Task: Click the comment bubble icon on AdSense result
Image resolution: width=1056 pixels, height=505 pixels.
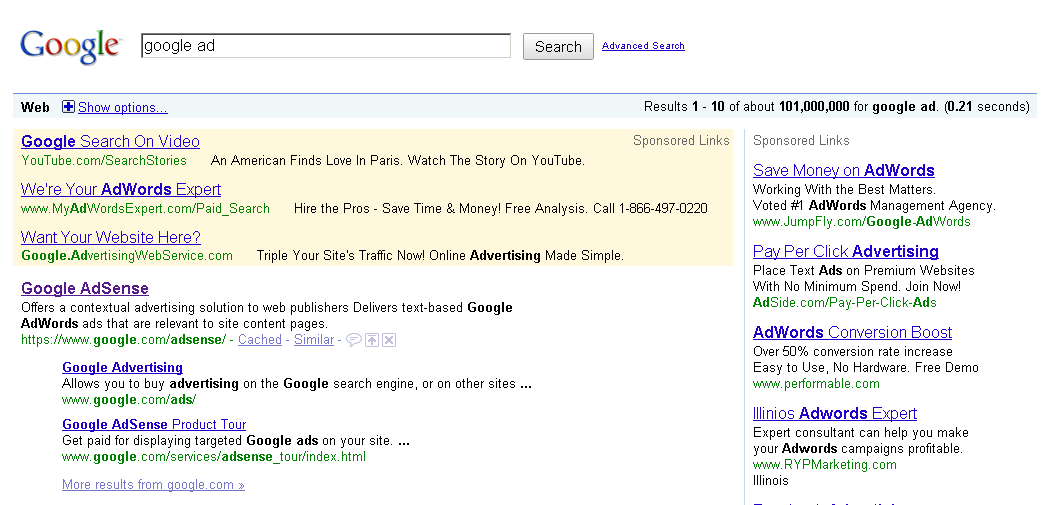Action: [x=354, y=340]
